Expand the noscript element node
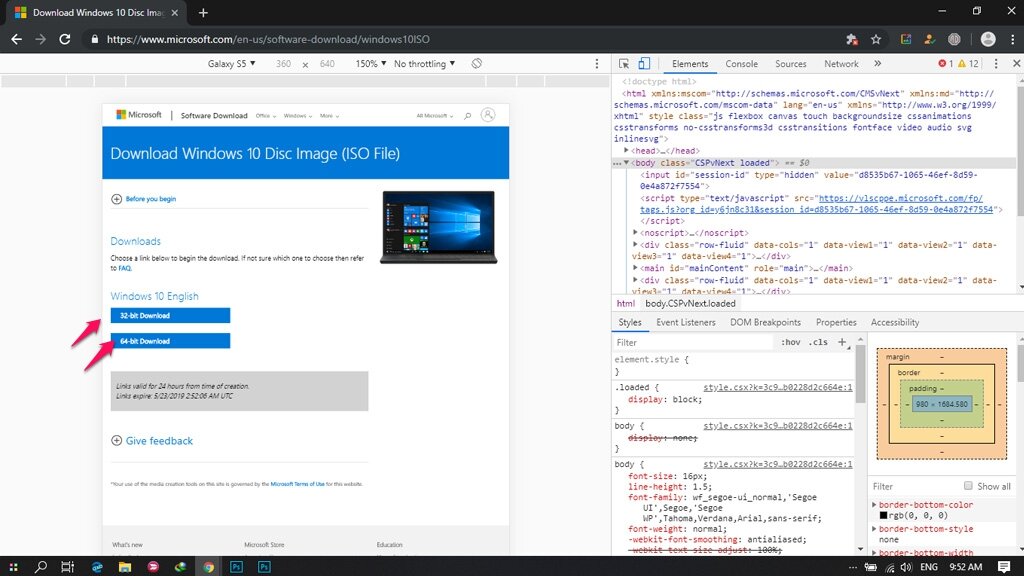1024x576 pixels. (x=635, y=232)
